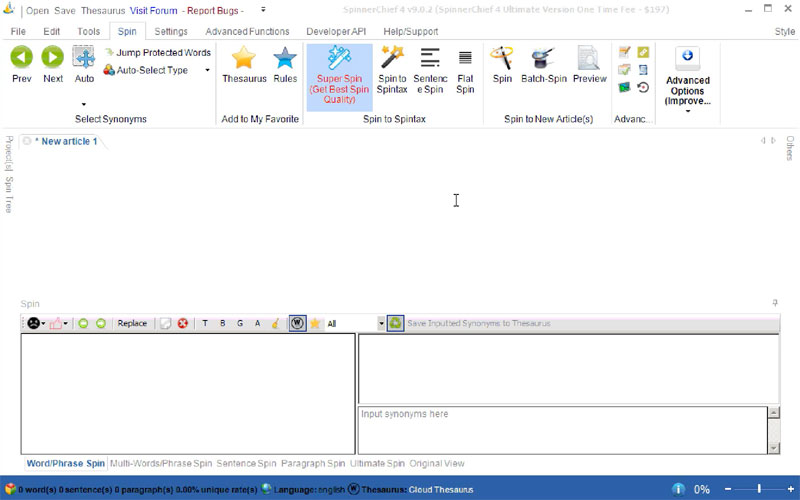Click the green right arrow in Spin toolbar
This screenshot has width=800, height=500.
(101, 323)
